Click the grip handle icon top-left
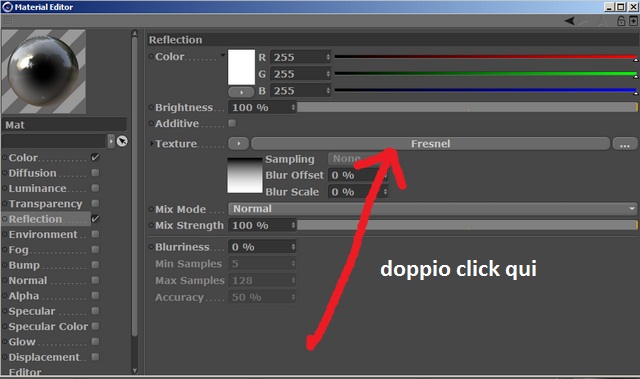The width and height of the screenshot is (640, 379). pos(8,20)
